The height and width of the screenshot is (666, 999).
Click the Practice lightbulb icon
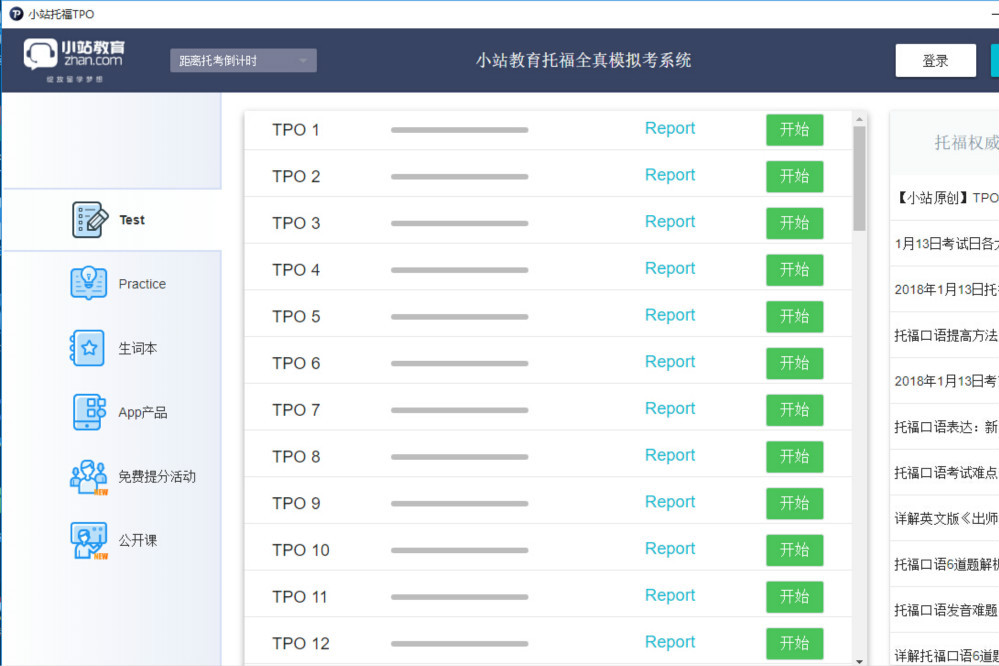pos(89,284)
